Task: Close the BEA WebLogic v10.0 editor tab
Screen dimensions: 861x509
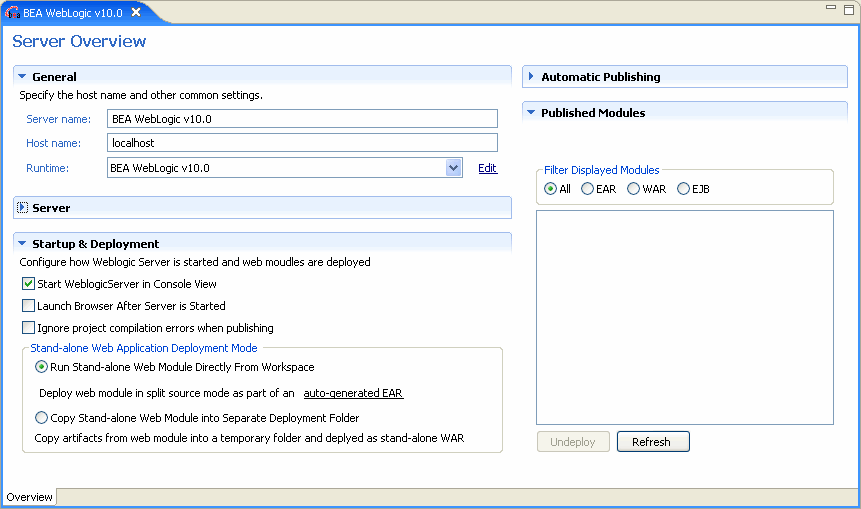Action: [136, 12]
